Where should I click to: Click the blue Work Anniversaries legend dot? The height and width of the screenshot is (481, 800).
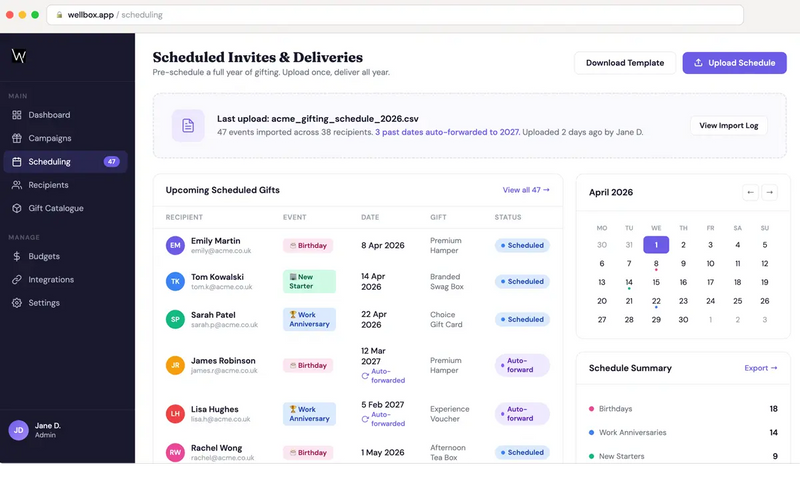(x=591, y=433)
